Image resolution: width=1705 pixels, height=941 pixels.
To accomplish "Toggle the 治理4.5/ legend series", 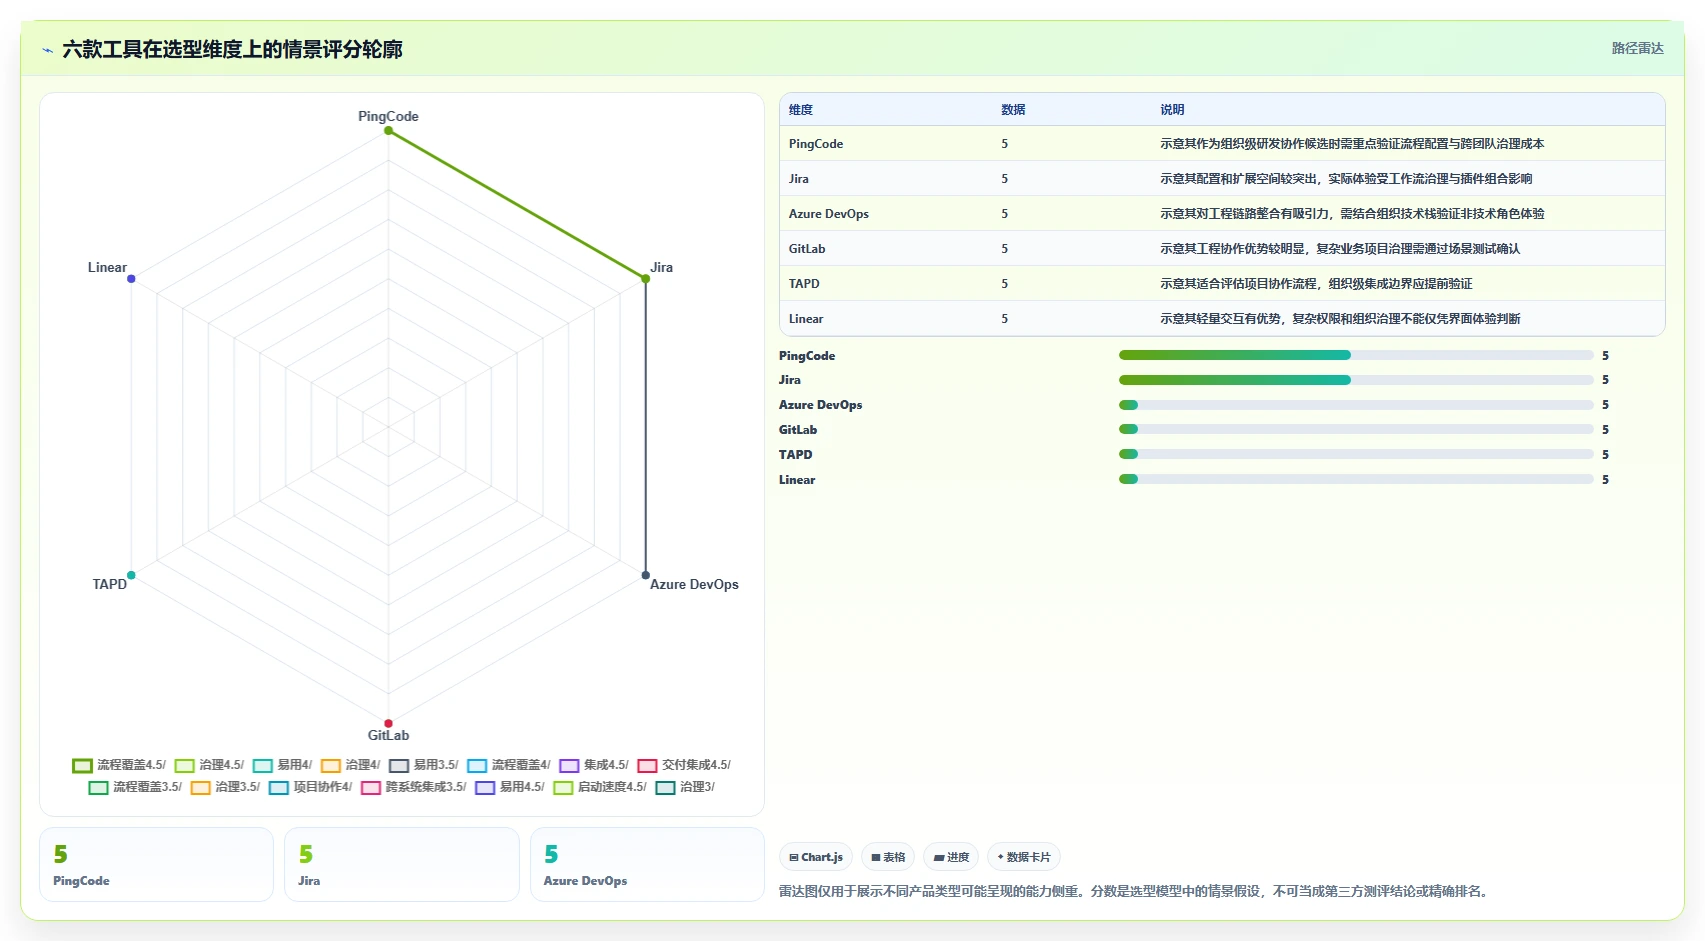I will tap(209, 765).
